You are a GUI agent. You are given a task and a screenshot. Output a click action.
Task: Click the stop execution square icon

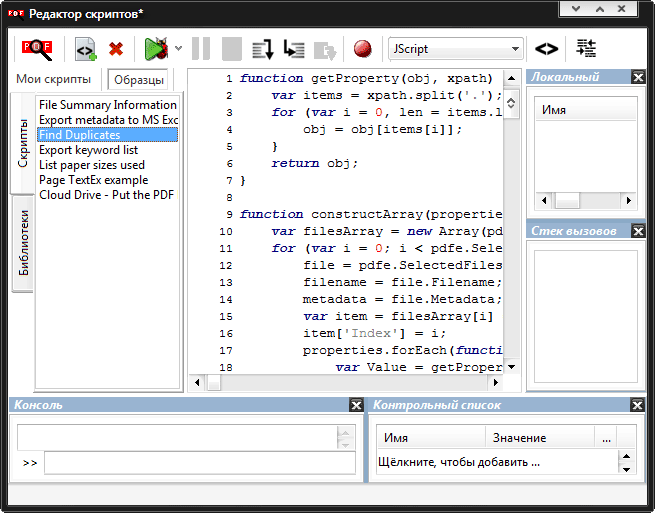pyautogui.click(x=232, y=49)
